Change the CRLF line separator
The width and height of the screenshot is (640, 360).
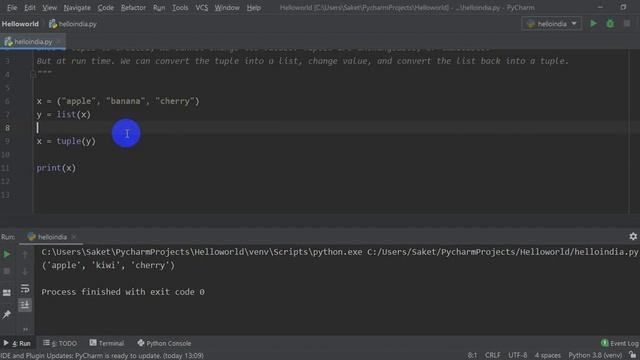[x=492, y=355]
